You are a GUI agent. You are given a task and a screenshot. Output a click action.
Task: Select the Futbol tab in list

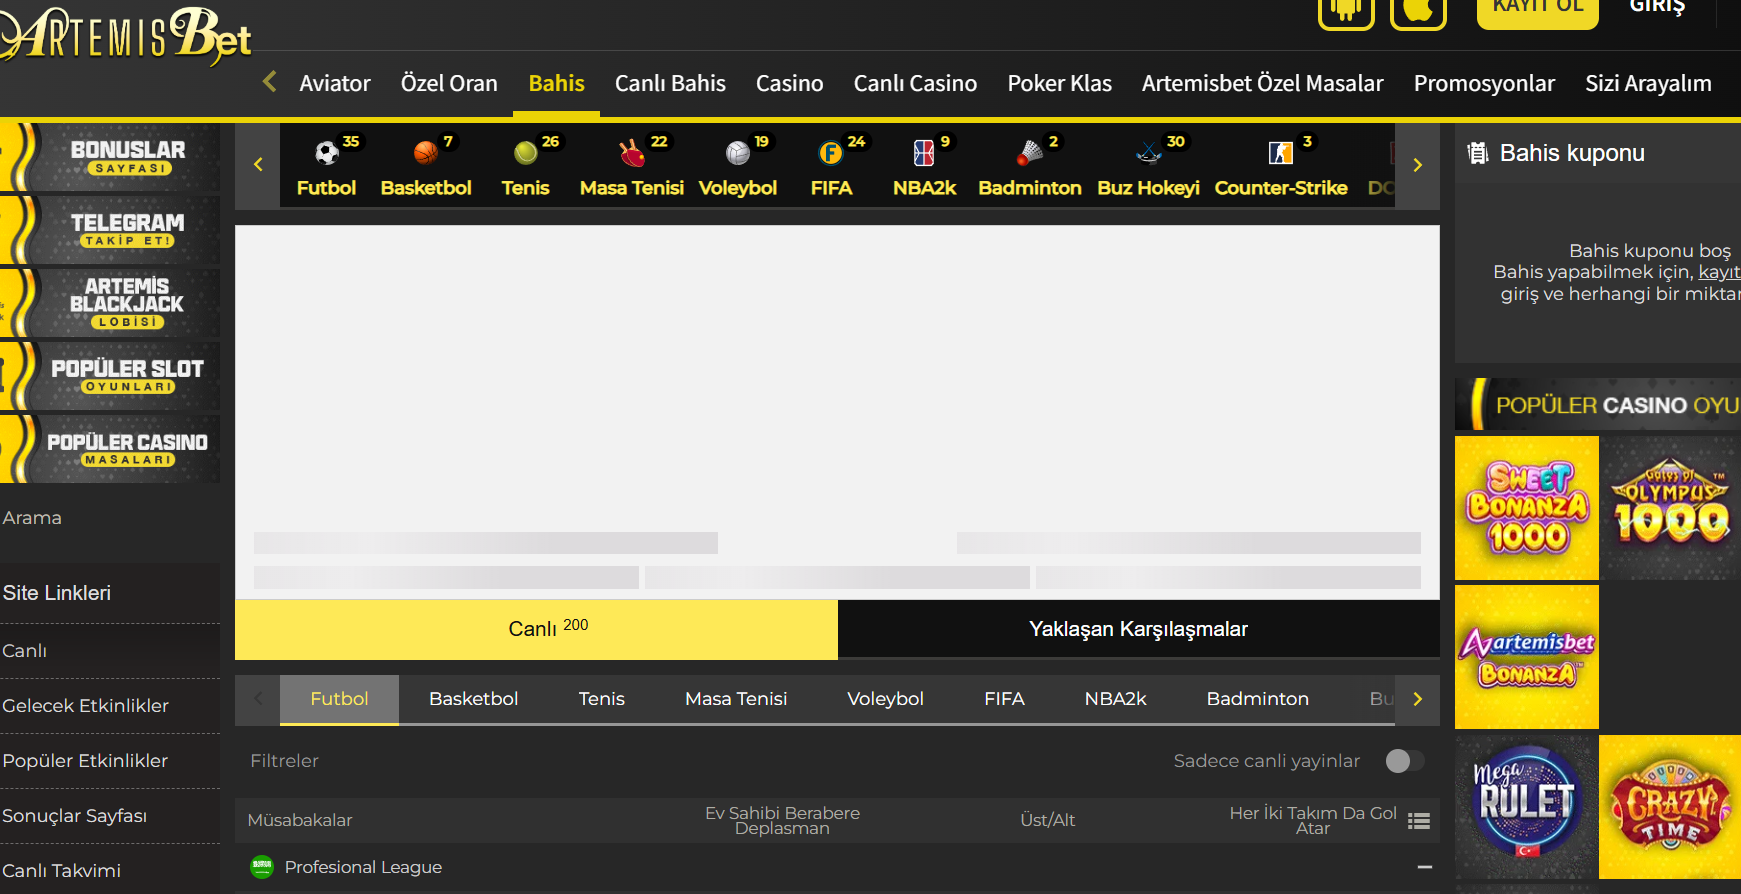pyautogui.click(x=339, y=699)
